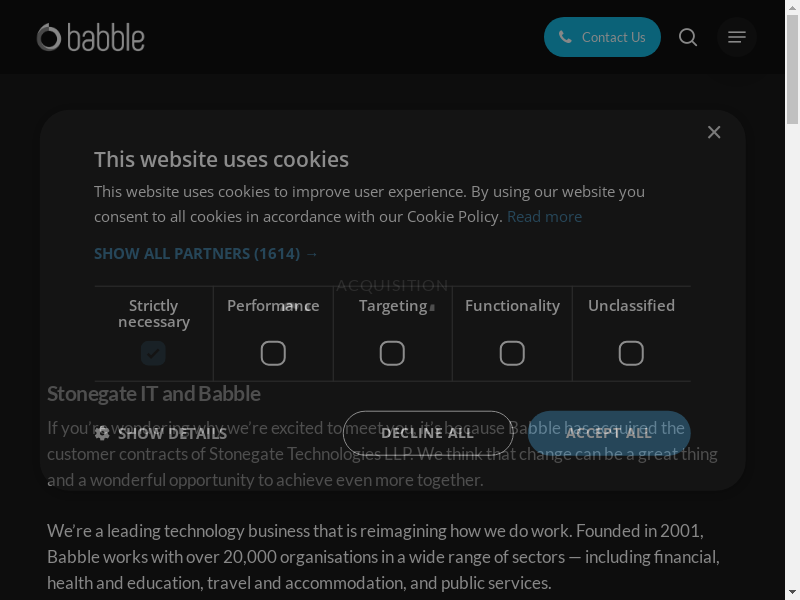Click the page vertical scrollbar
This screenshot has width=800, height=600.
click(x=792, y=300)
